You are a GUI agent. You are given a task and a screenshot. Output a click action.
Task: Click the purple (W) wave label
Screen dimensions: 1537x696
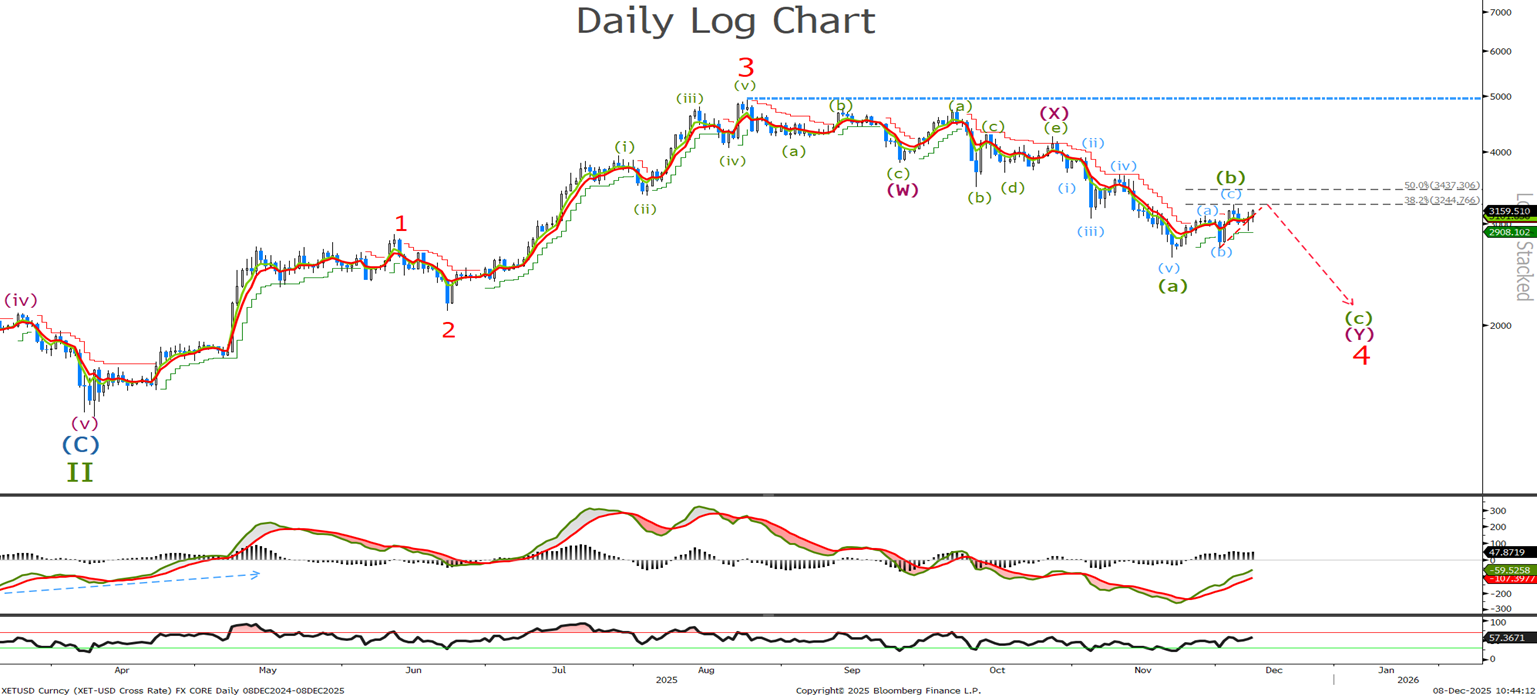tap(901, 190)
